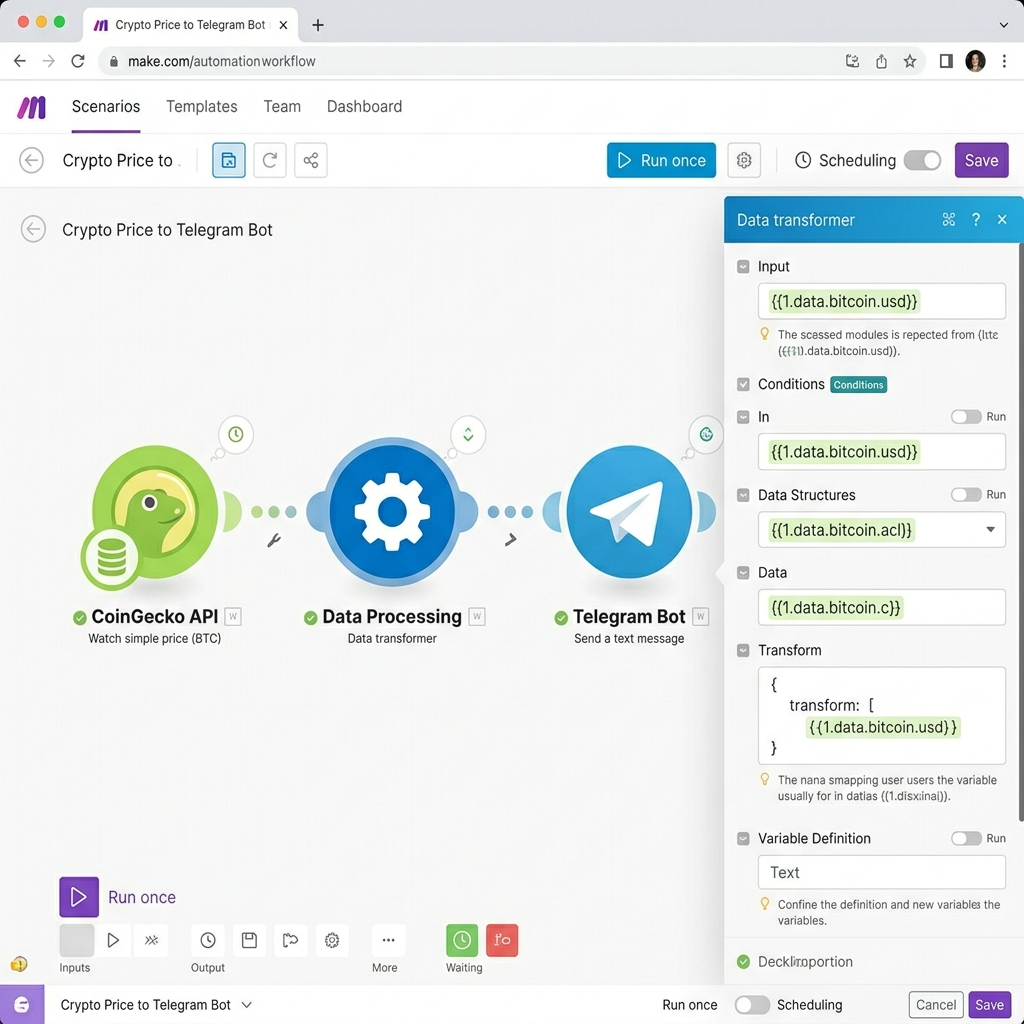Open scenario settings gear next to Run once

point(744,160)
